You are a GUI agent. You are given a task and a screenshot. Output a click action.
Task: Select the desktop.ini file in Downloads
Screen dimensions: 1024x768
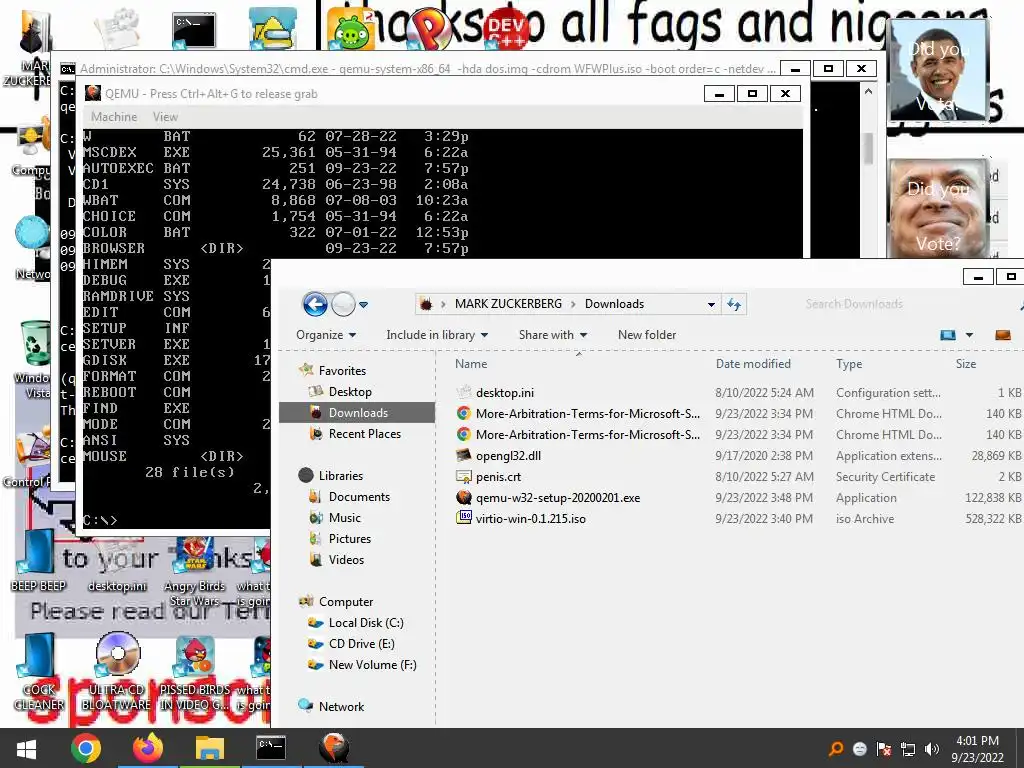click(x=504, y=392)
